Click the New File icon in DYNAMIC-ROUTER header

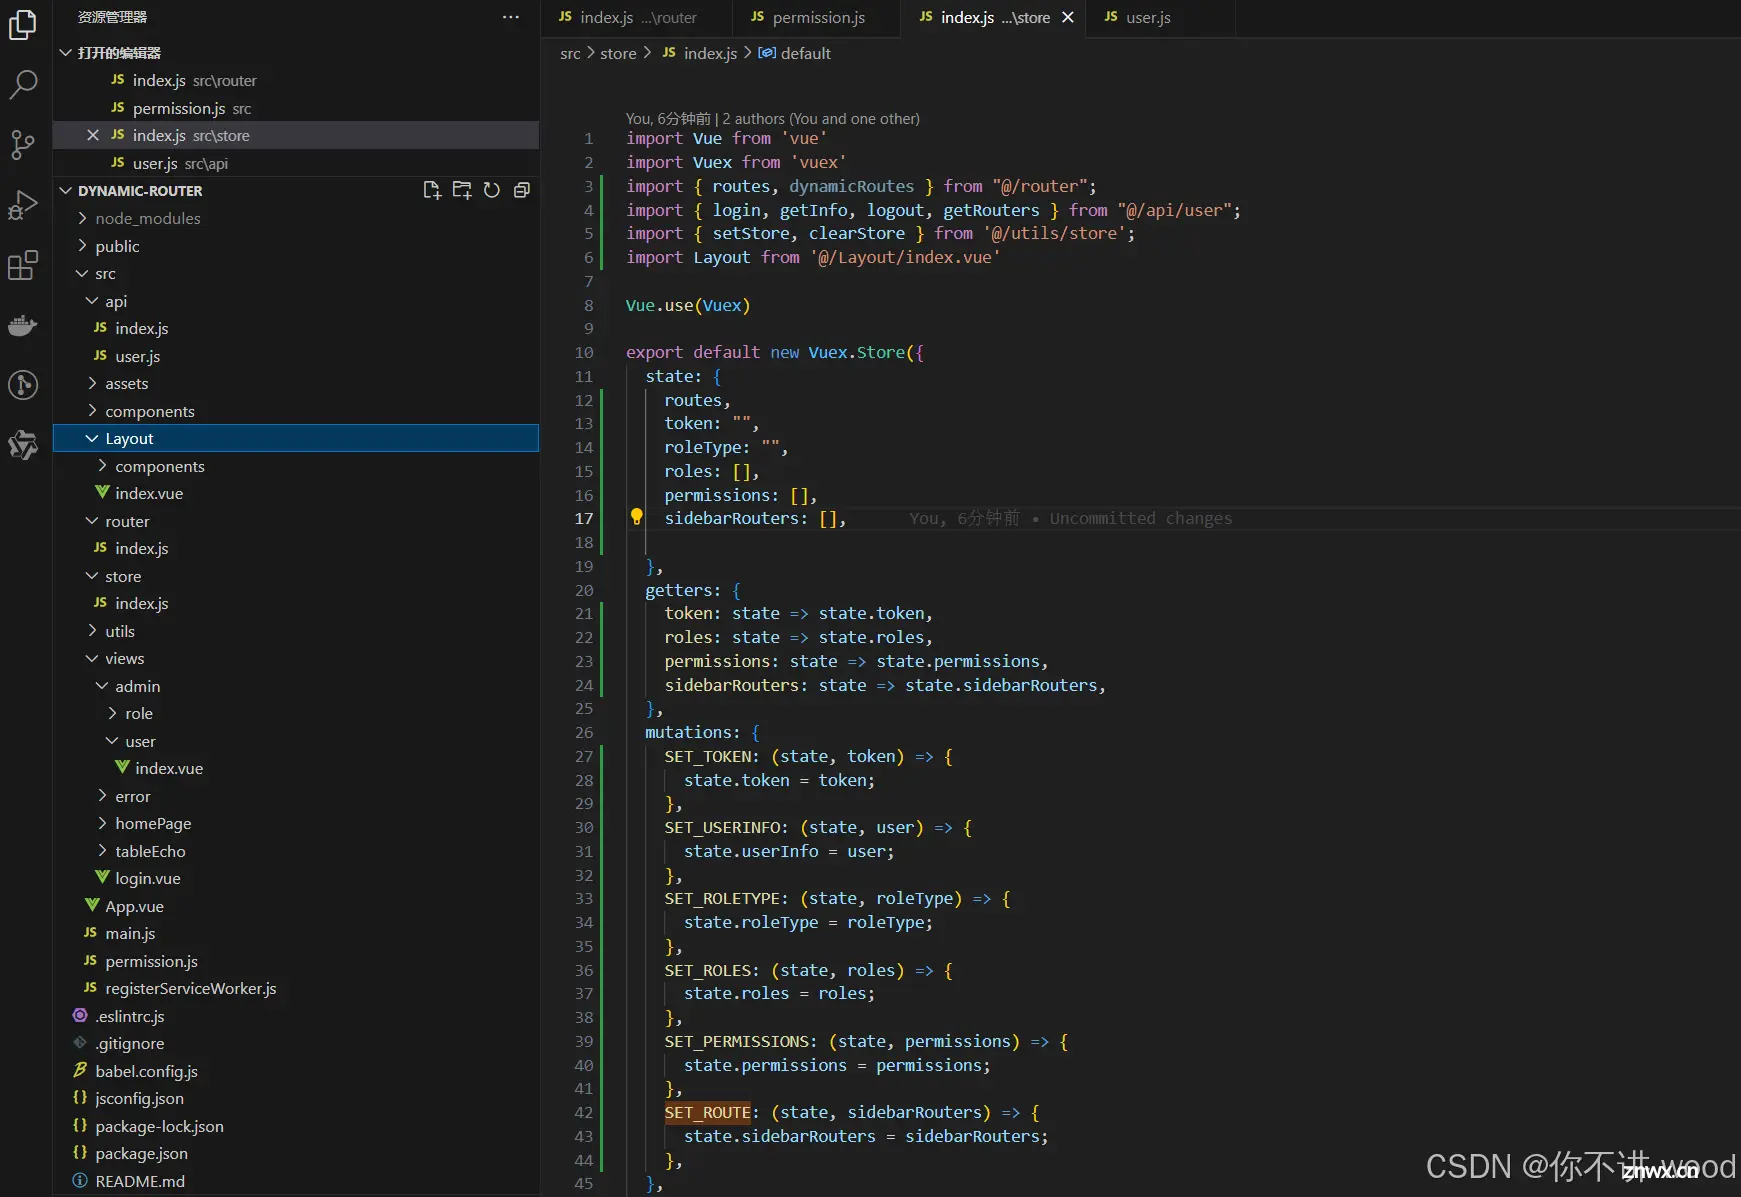[432, 190]
